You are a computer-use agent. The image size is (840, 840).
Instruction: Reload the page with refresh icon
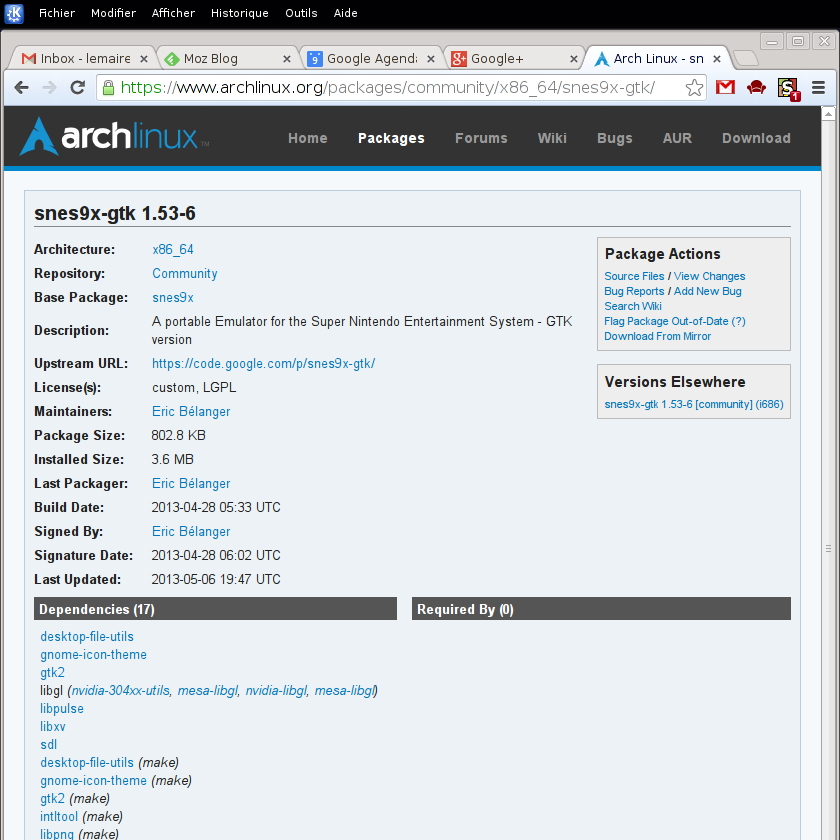click(x=78, y=87)
